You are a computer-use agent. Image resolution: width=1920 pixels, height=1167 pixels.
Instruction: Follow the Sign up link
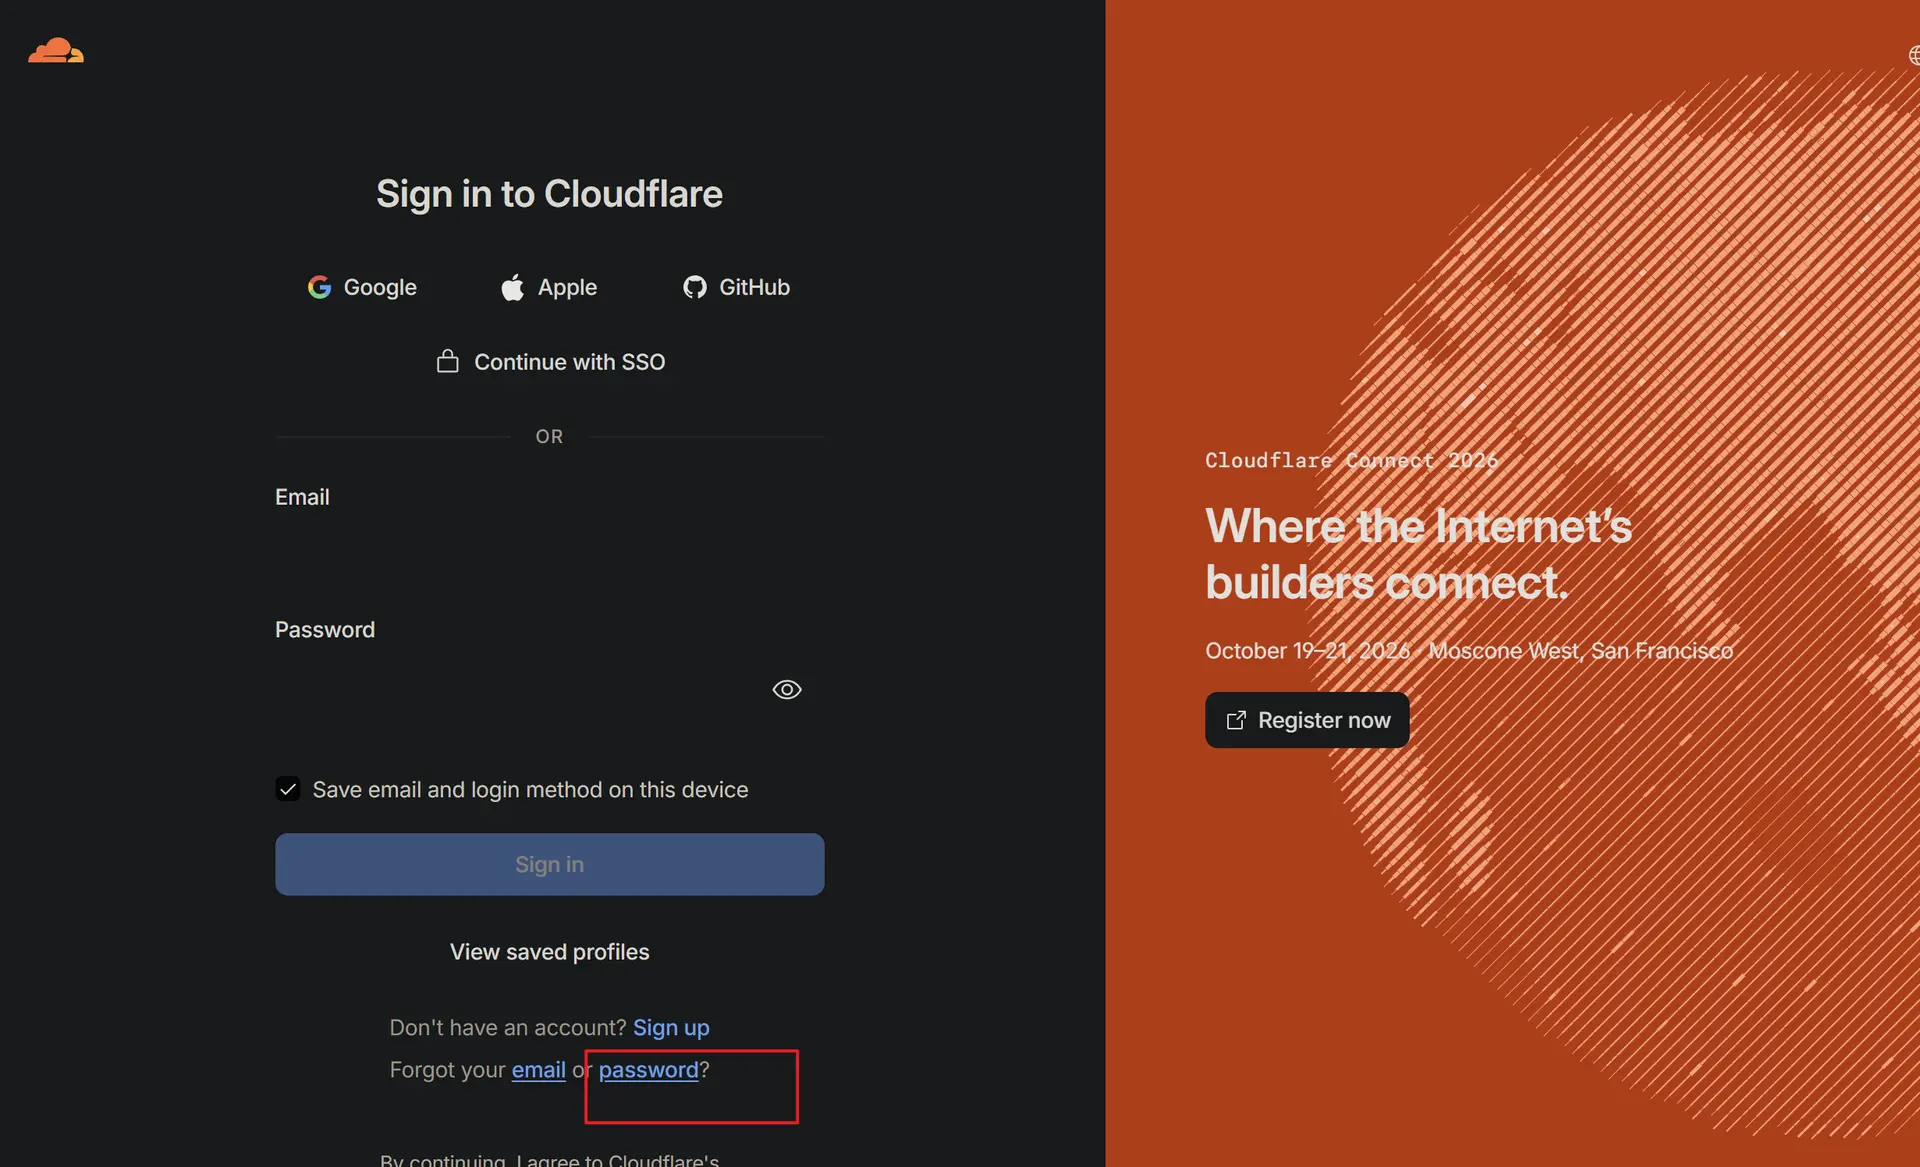671,1027
